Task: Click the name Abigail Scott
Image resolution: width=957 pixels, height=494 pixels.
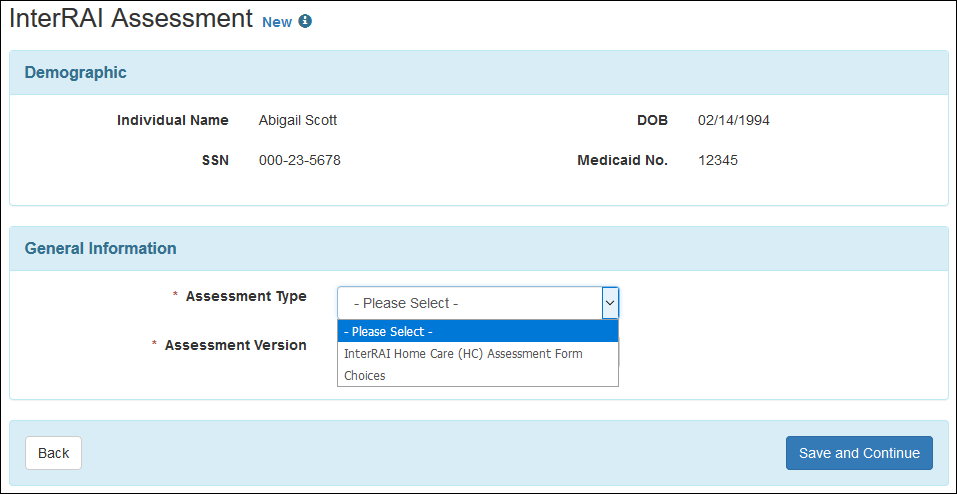Action: (x=298, y=120)
